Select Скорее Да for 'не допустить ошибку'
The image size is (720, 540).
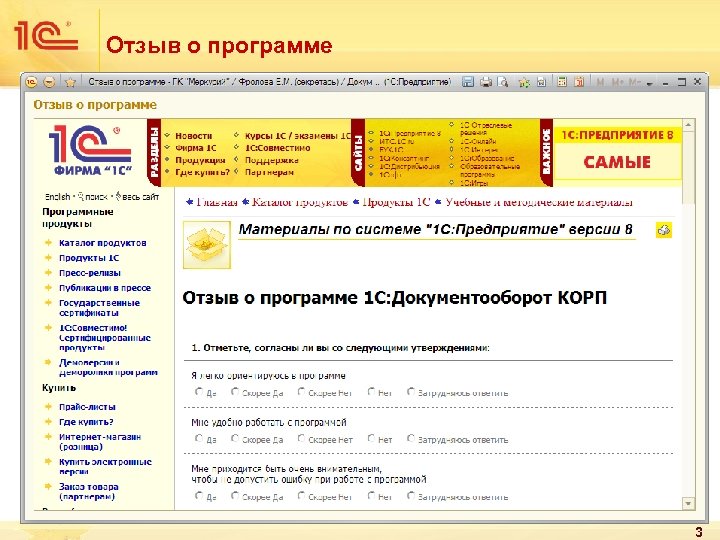235,495
